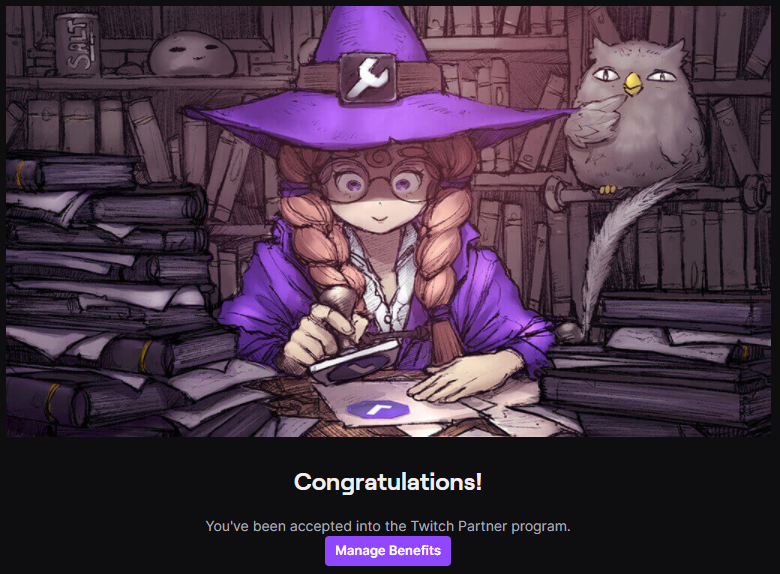This screenshot has height=574, width=780.
Task: Click the wrench emblem on the witch's hat
Action: 368,79
